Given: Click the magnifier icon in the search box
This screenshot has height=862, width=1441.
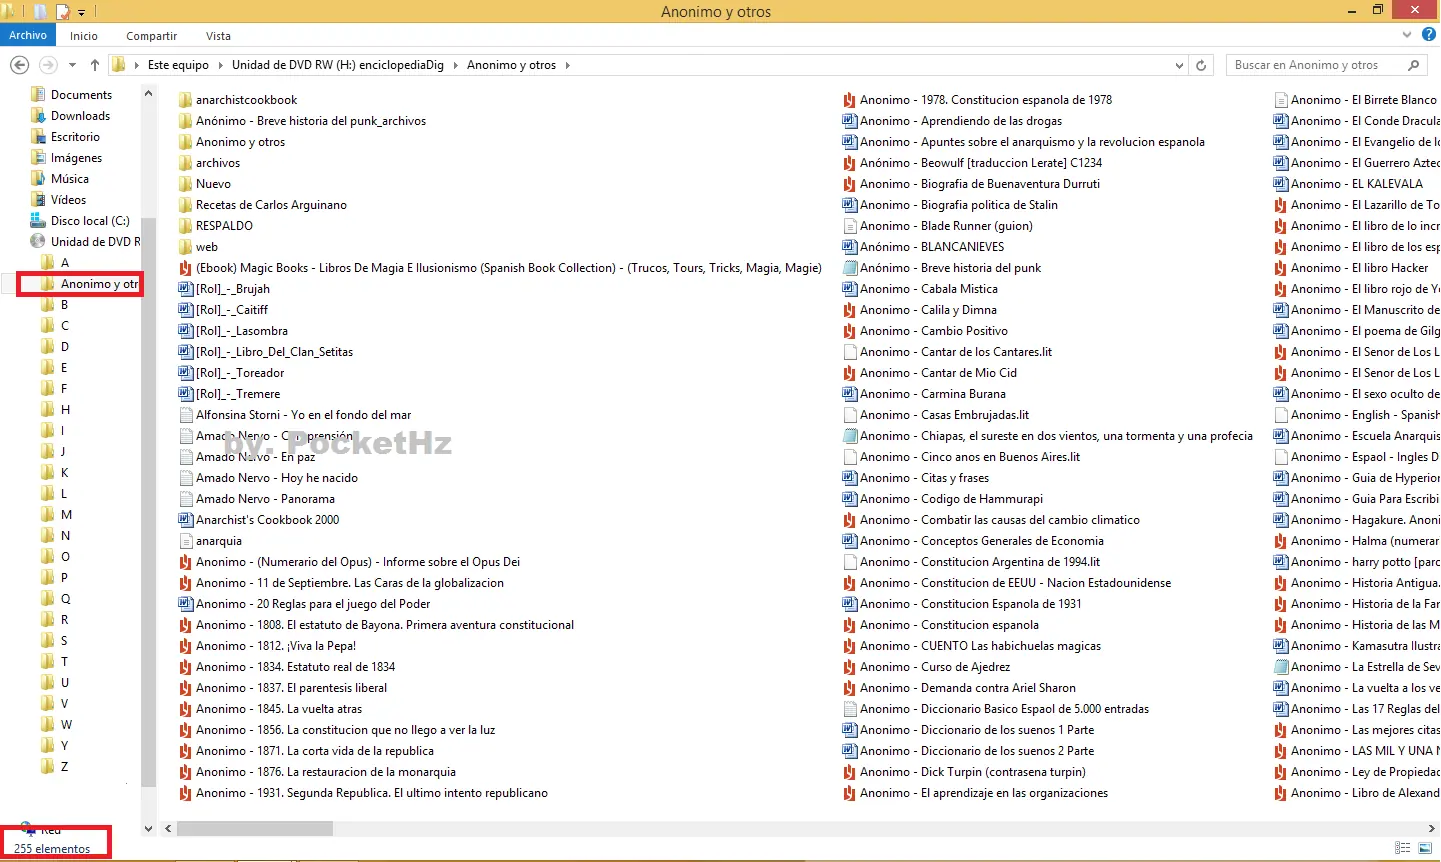Looking at the screenshot, I should tap(1413, 65).
